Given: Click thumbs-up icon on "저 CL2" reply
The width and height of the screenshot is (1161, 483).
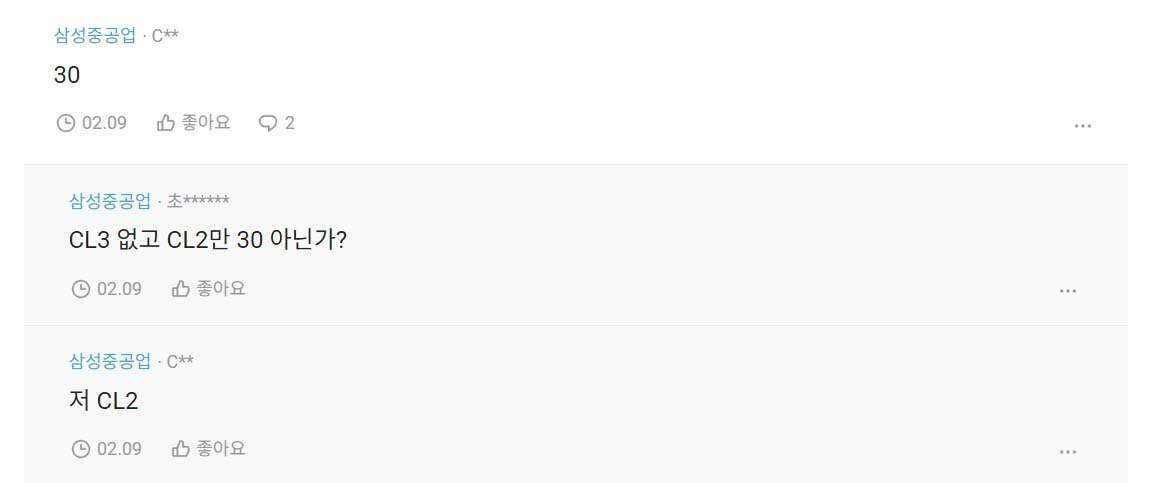Looking at the screenshot, I should [x=181, y=449].
